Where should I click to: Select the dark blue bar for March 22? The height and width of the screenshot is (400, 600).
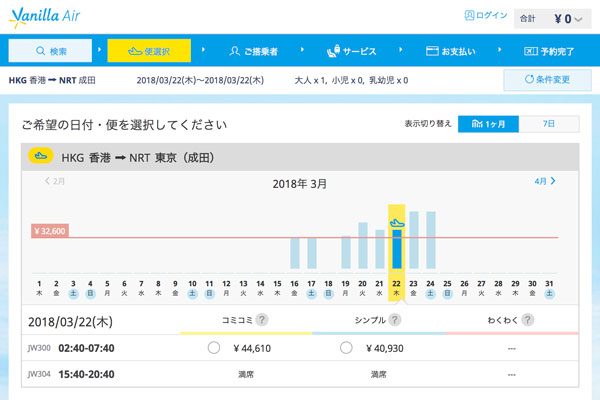(x=397, y=249)
